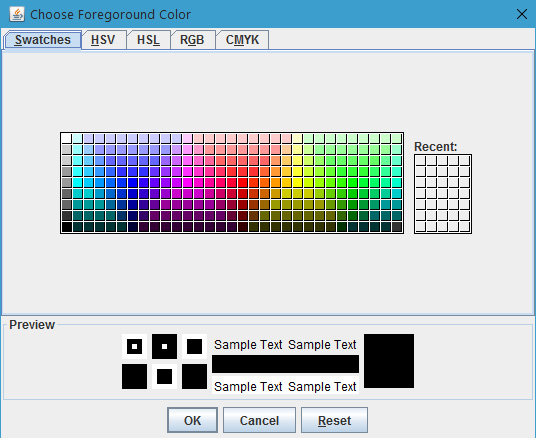This screenshot has height=438, width=536.
Task: Switch to the HSV tab
Action: (x=103, y=40)
